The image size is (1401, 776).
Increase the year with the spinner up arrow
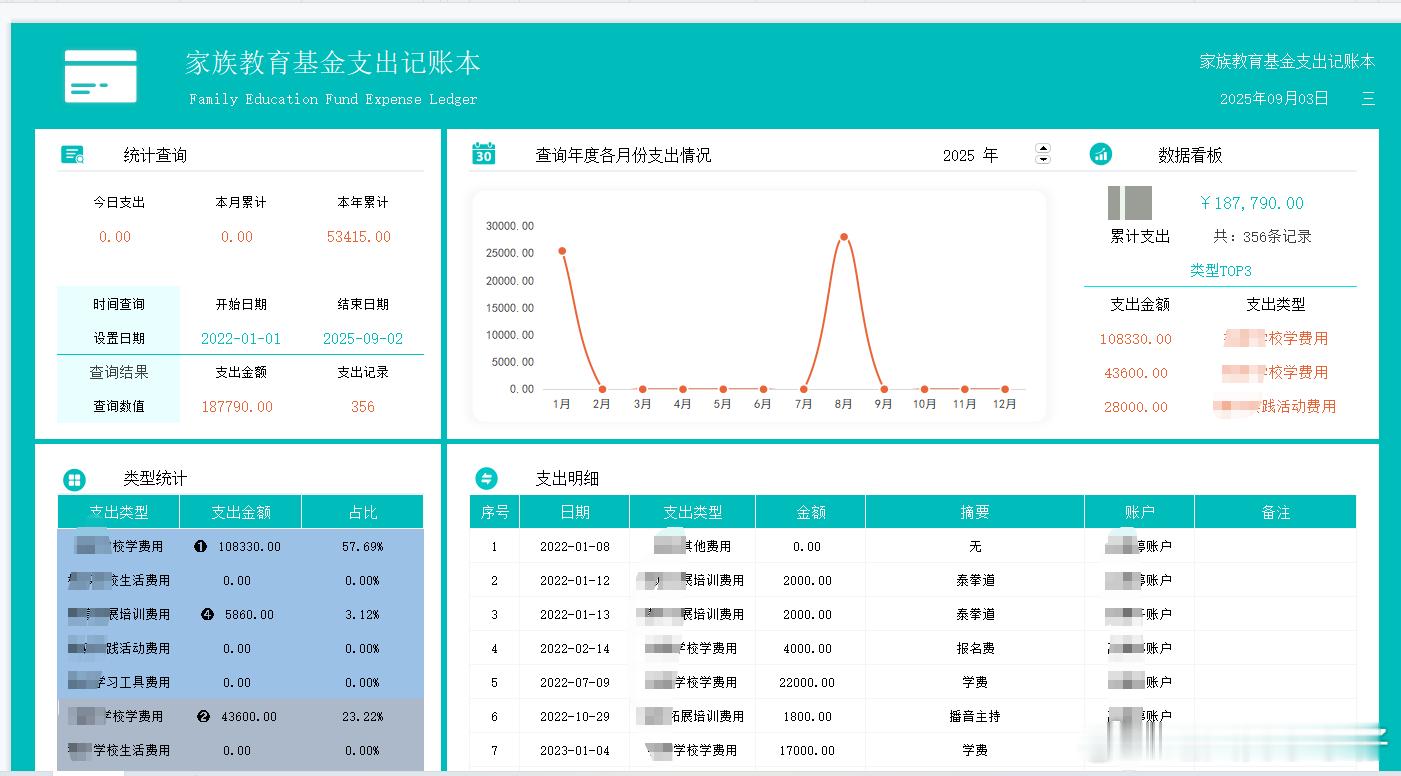1043,149
